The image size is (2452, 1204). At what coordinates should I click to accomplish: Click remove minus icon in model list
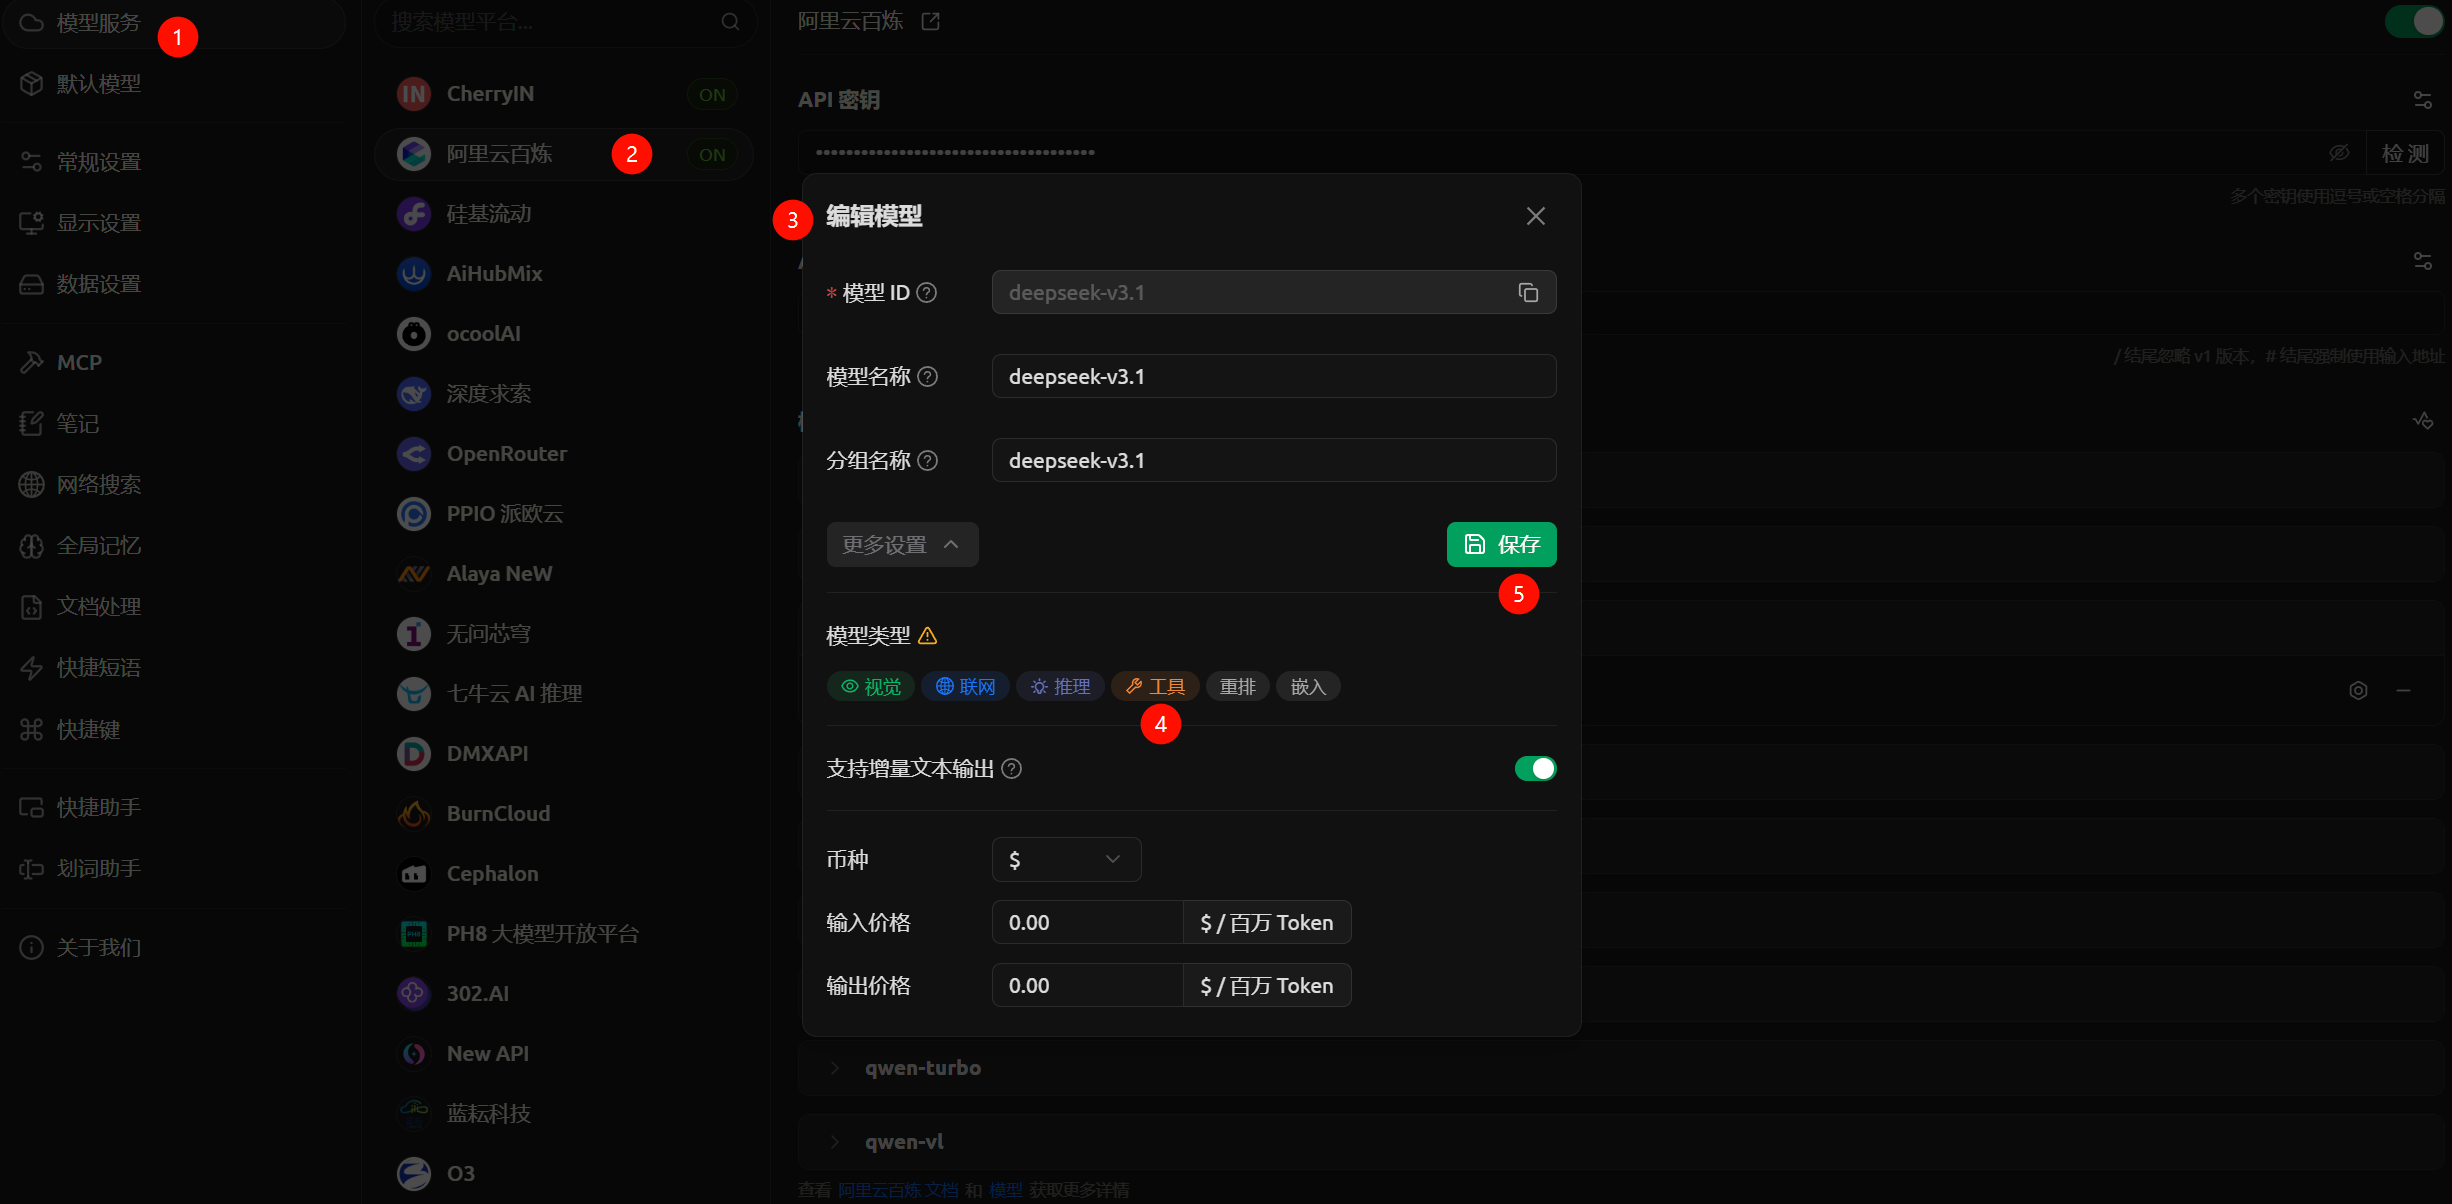tap(2403, 690)
